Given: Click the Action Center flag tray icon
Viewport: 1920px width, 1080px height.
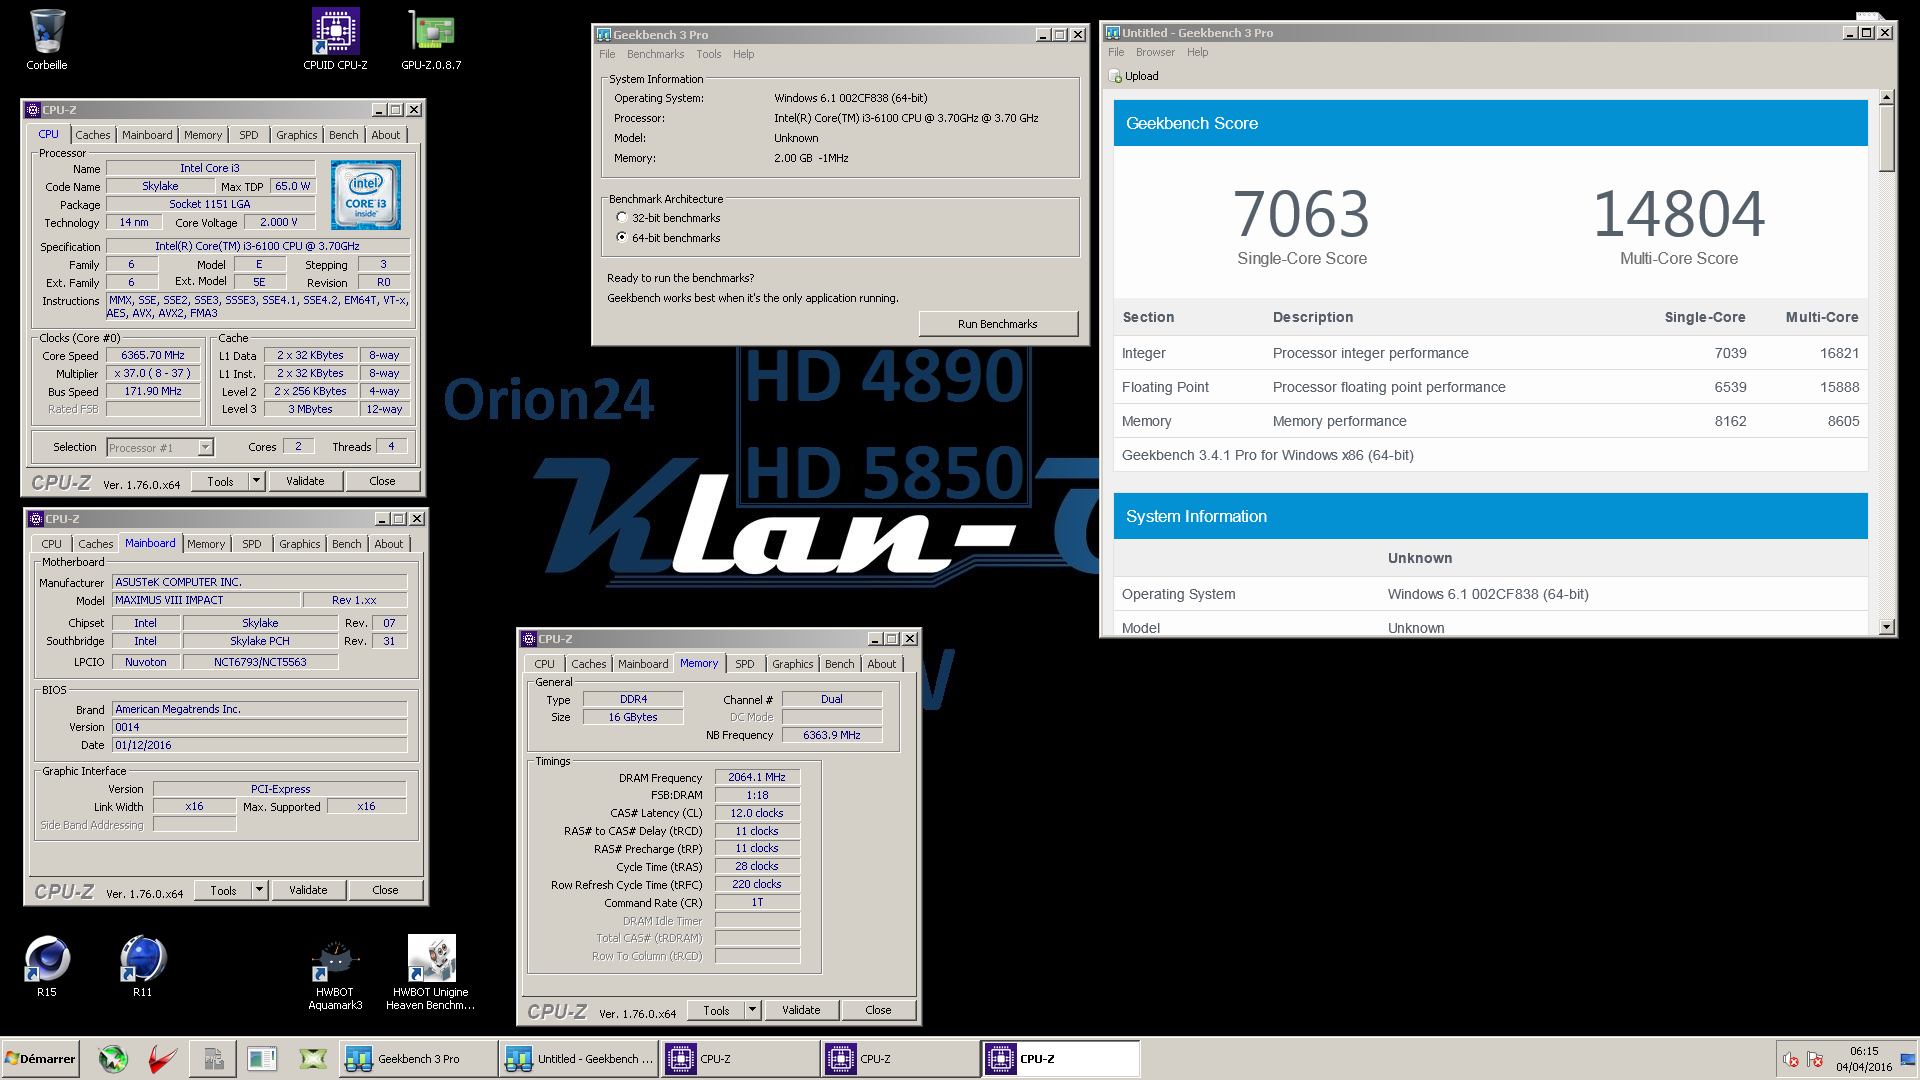Looking at the screenshot, I should pos(1815,1060).
